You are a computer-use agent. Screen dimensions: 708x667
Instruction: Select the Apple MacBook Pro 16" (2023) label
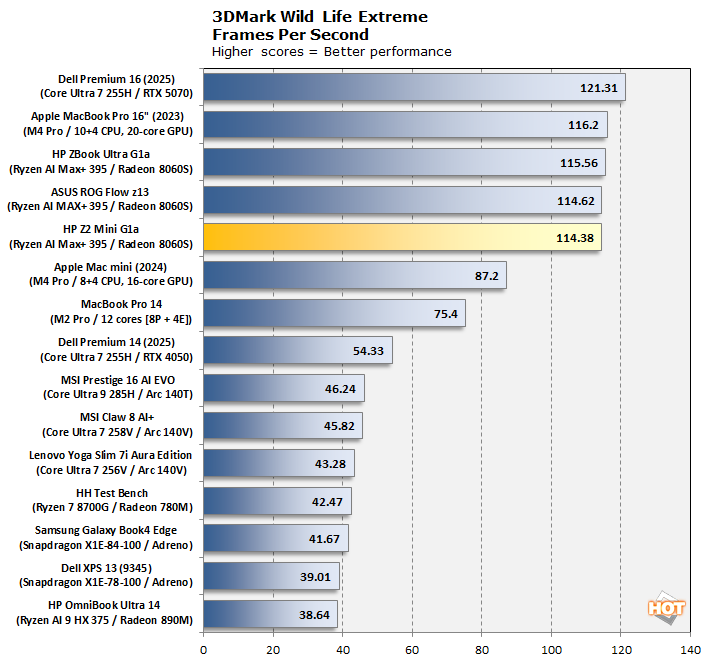click(x=107, y=117)
